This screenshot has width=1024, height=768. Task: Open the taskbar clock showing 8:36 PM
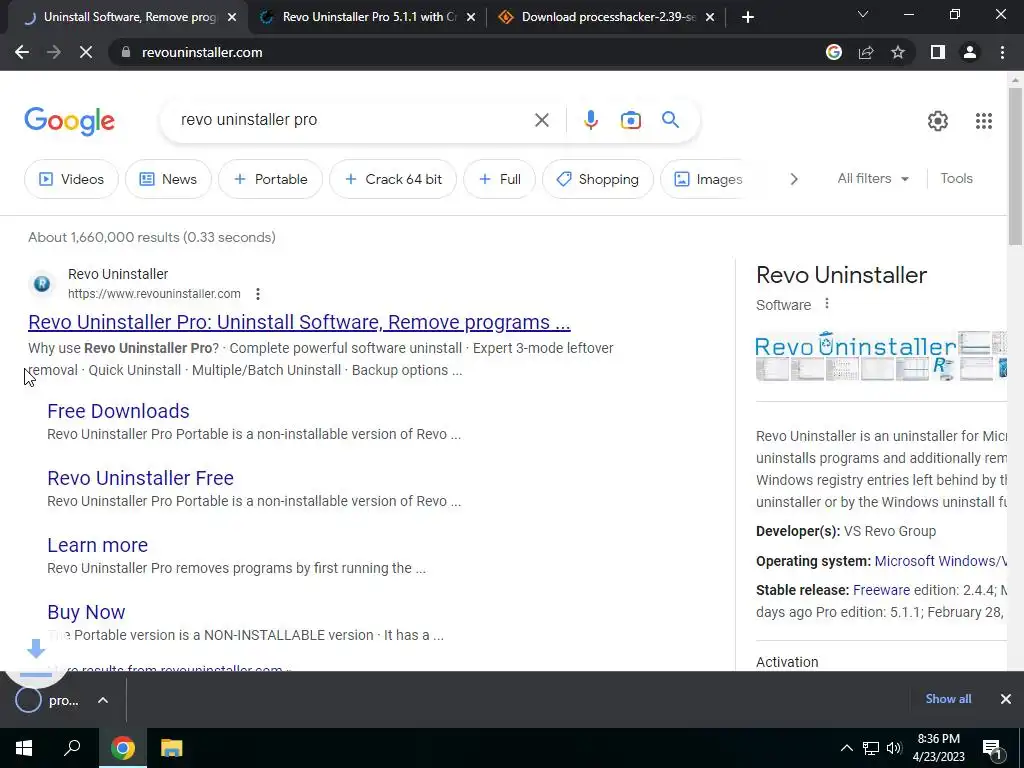(938, 748)
